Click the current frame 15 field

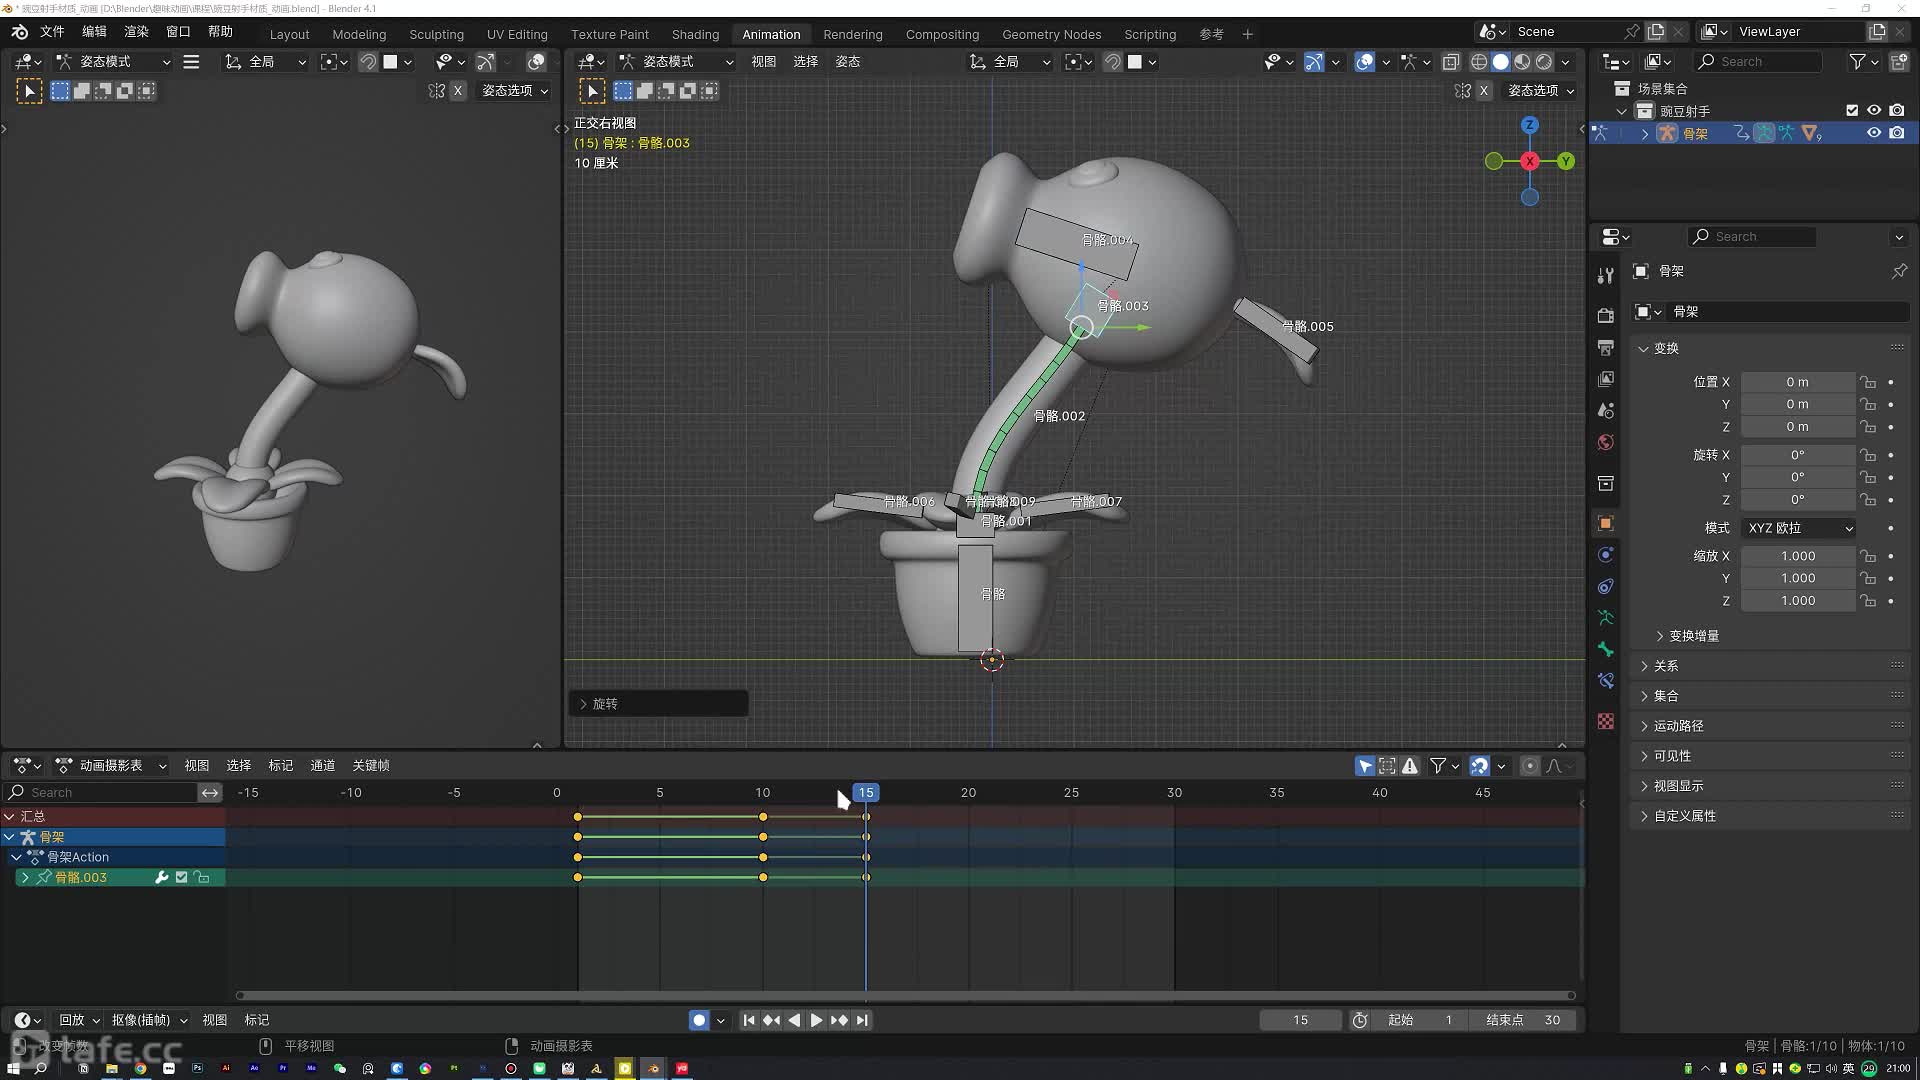tap(1300, 1020)
